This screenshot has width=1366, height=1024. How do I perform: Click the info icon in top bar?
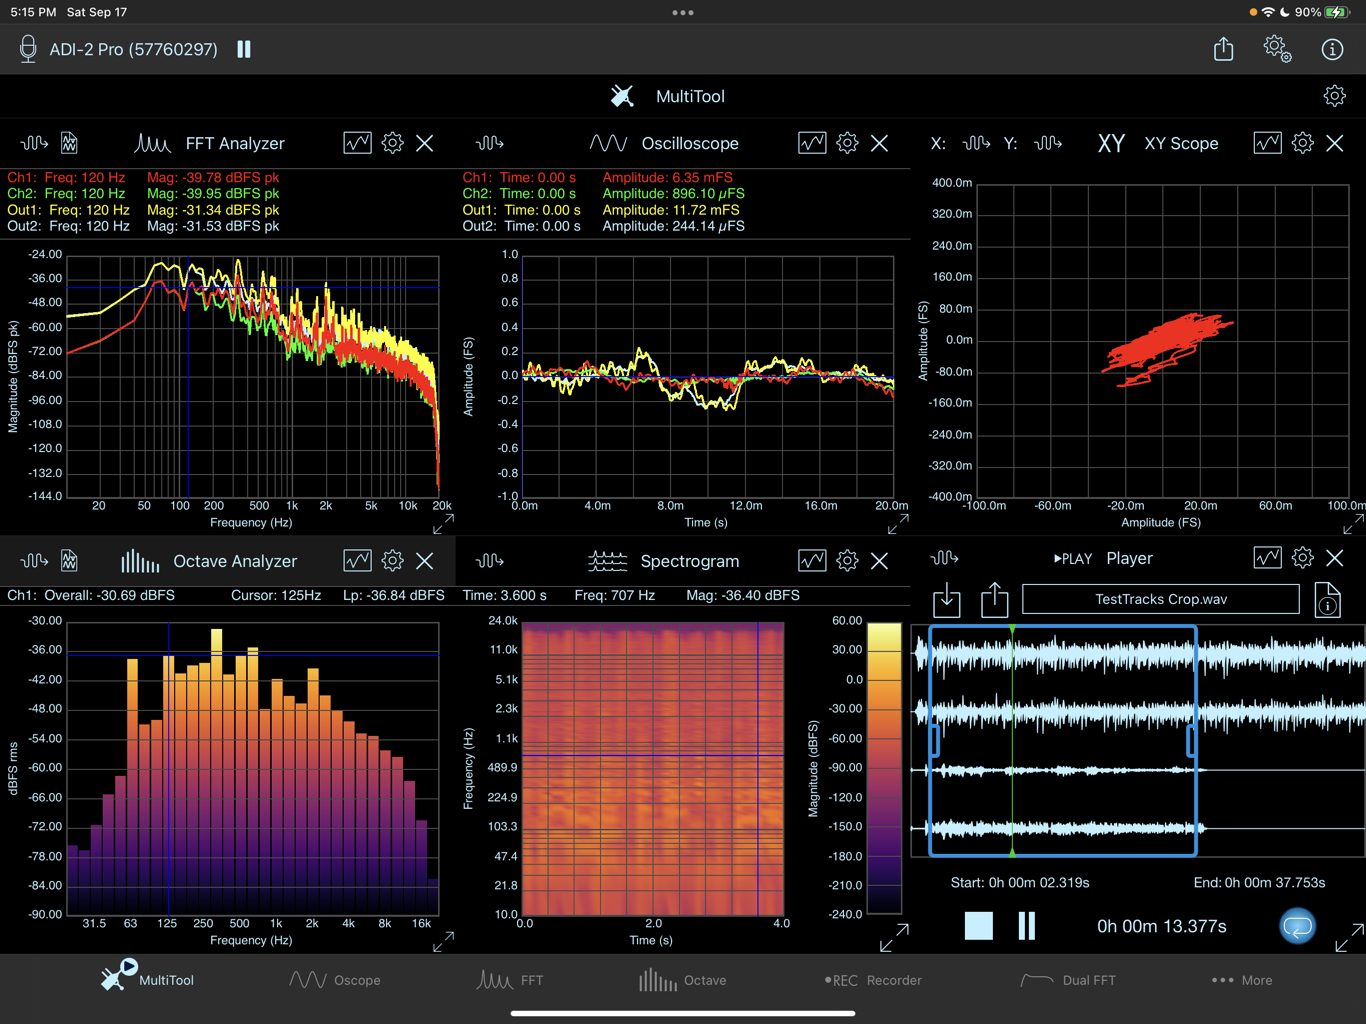1332,49
